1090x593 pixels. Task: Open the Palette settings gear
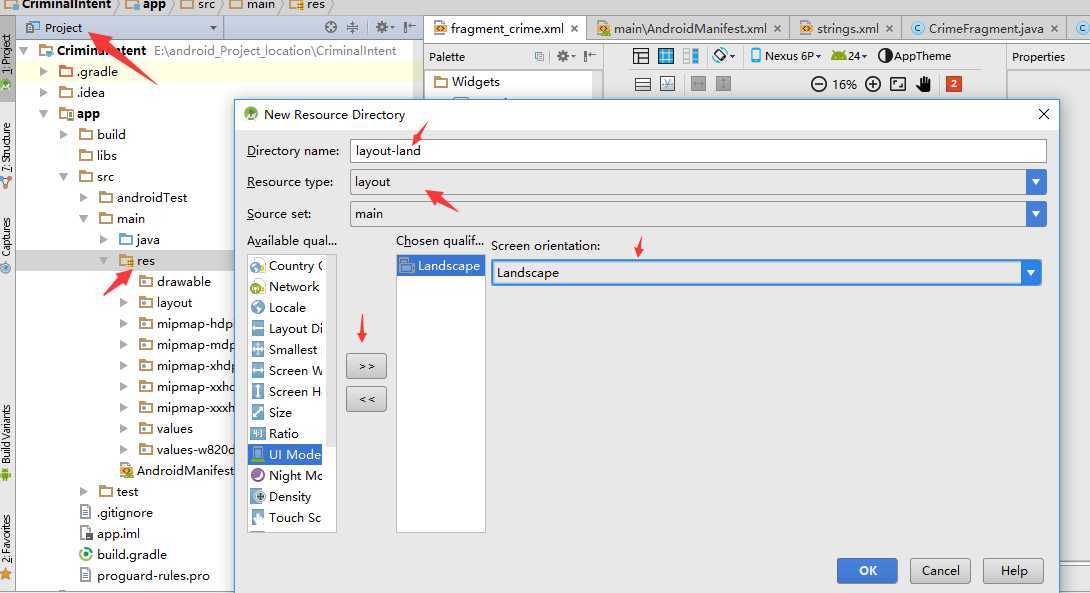pyautogui.click(x=565, y=56)
